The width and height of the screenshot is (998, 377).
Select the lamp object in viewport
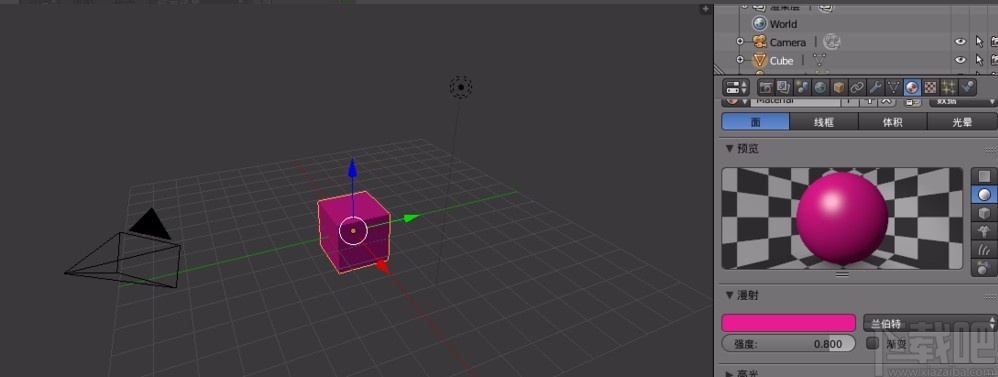(461, 87)
